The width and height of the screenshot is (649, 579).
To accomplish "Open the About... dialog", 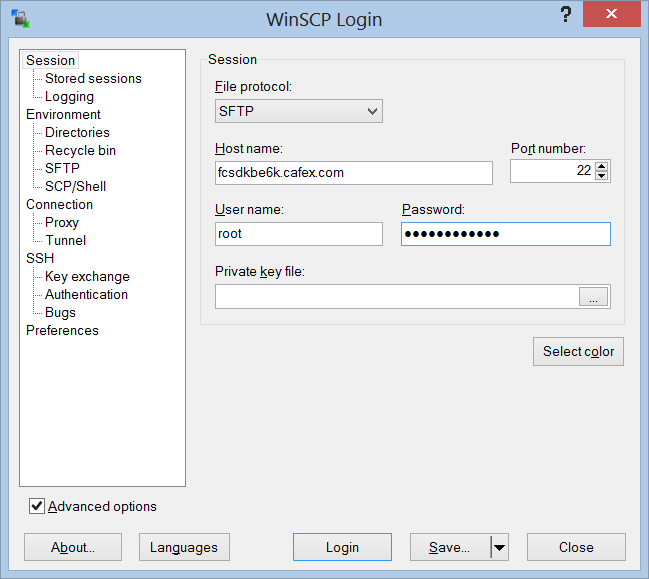I will 73,547.
